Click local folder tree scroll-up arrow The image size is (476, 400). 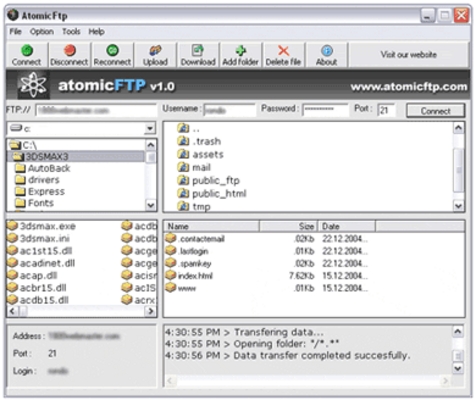(151, 145)
